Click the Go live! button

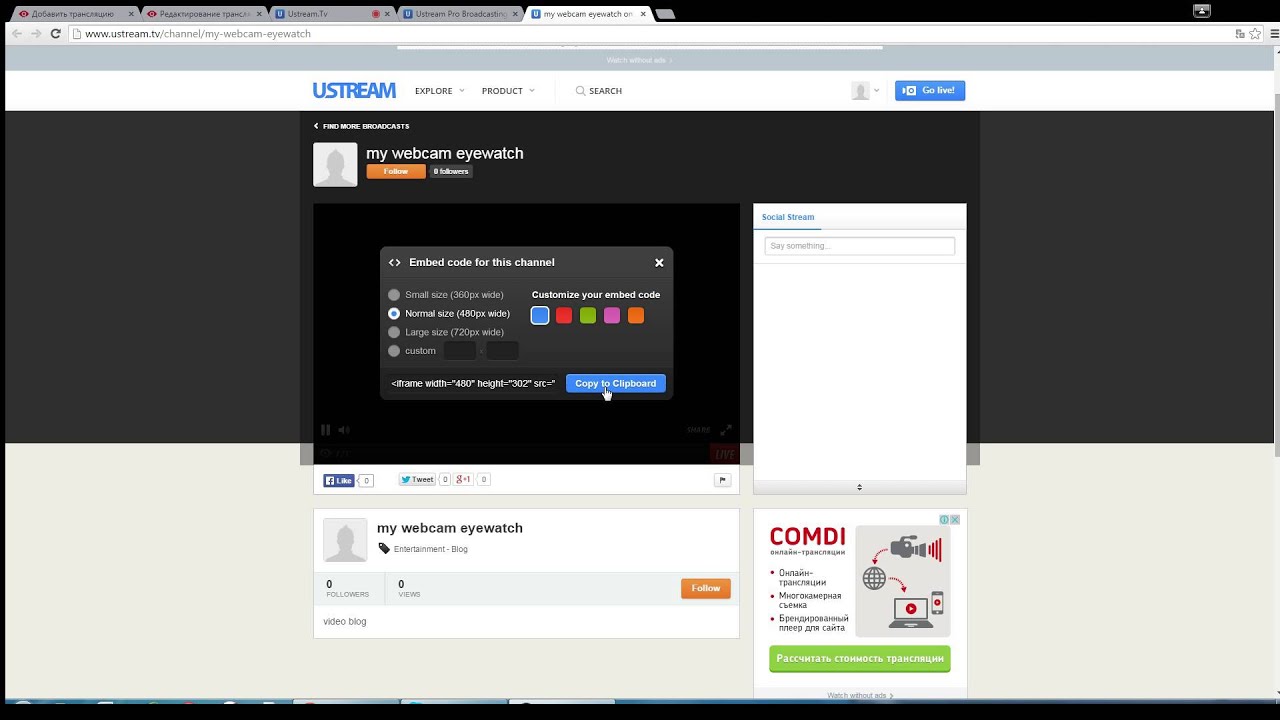pyautogui.click(x=930, y=91)
